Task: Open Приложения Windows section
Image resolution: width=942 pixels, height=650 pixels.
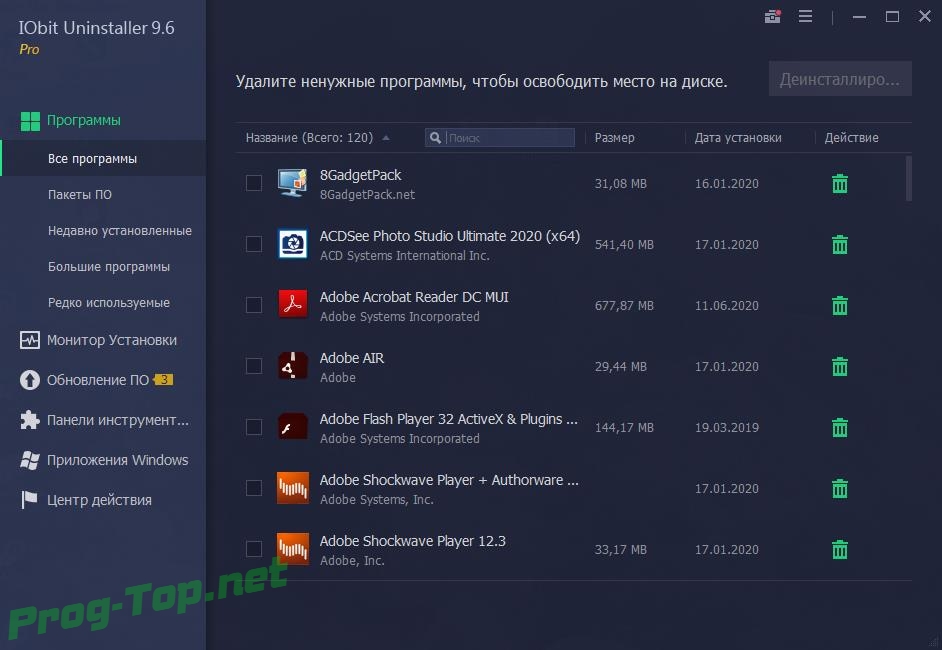Action: click(118, 460)
